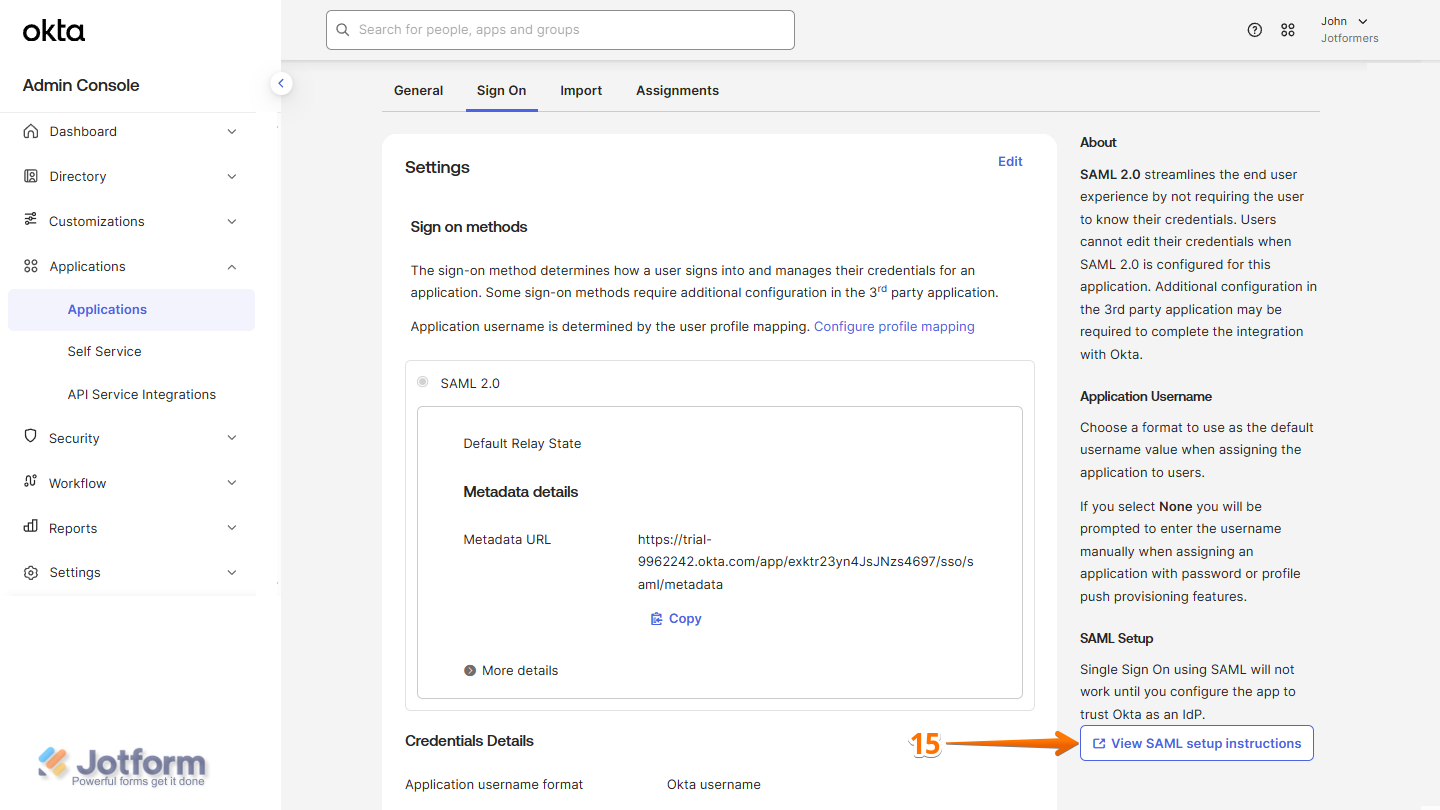1440x810 pixels.
Task: Expand the Customizations menu chevron
Action: tap(232, 221)
